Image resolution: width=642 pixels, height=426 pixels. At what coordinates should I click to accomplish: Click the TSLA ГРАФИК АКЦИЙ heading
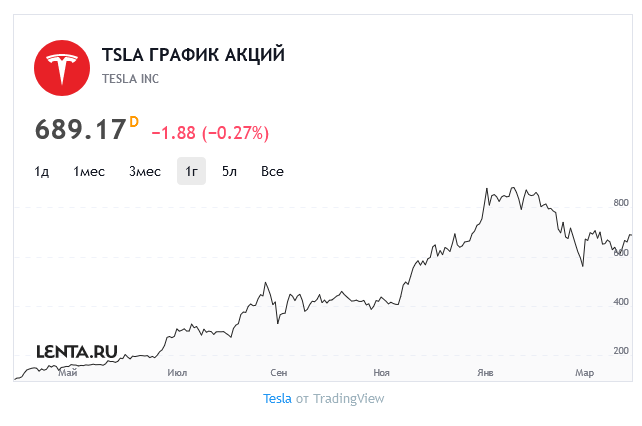click(193, 55)
